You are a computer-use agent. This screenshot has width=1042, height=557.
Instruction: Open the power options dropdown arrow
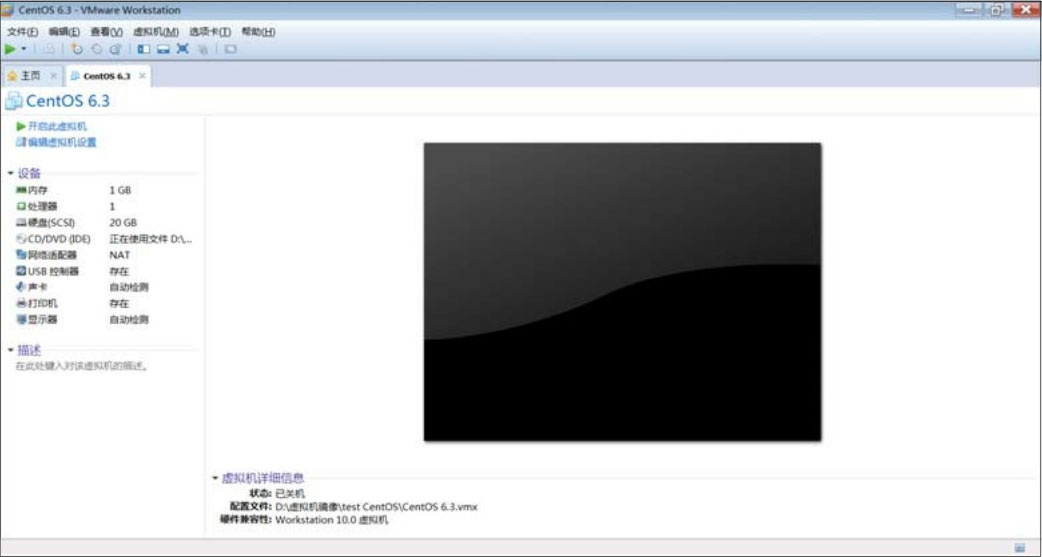24,49
